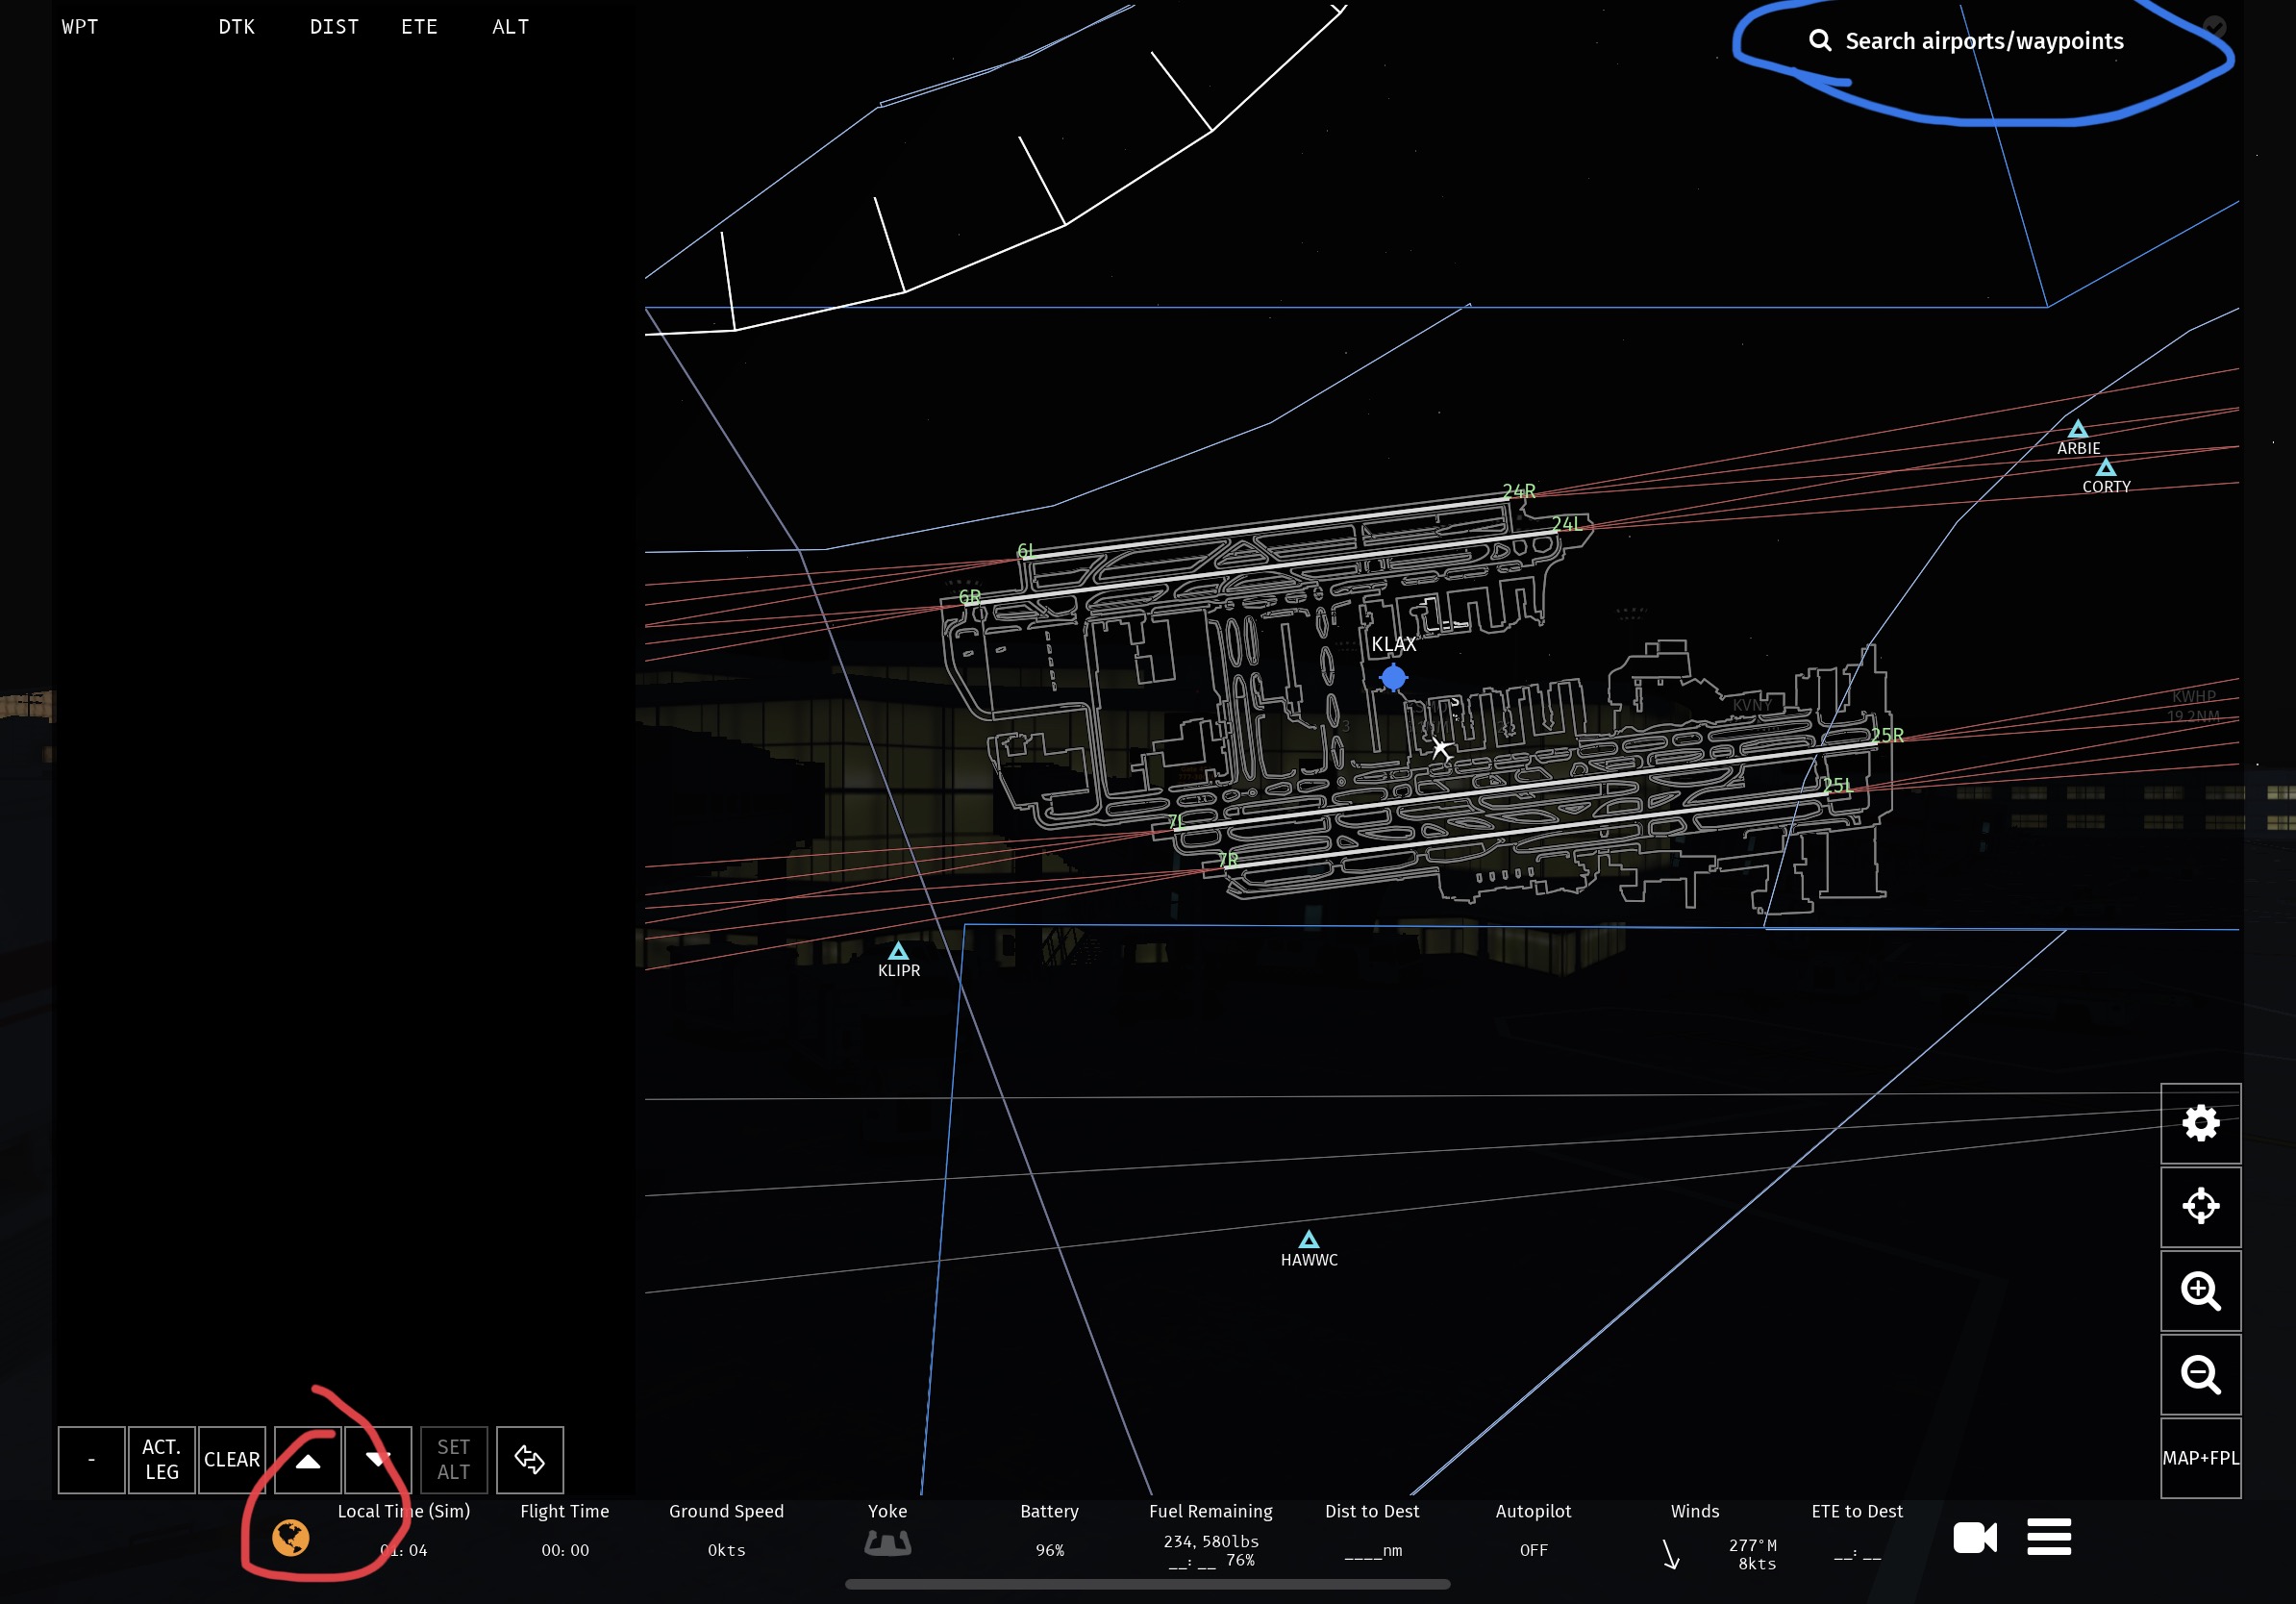The width and height of the screenshot is (2296, 1604).
Task: Open the hamburger main menu
Action: pos(2048,1537)
